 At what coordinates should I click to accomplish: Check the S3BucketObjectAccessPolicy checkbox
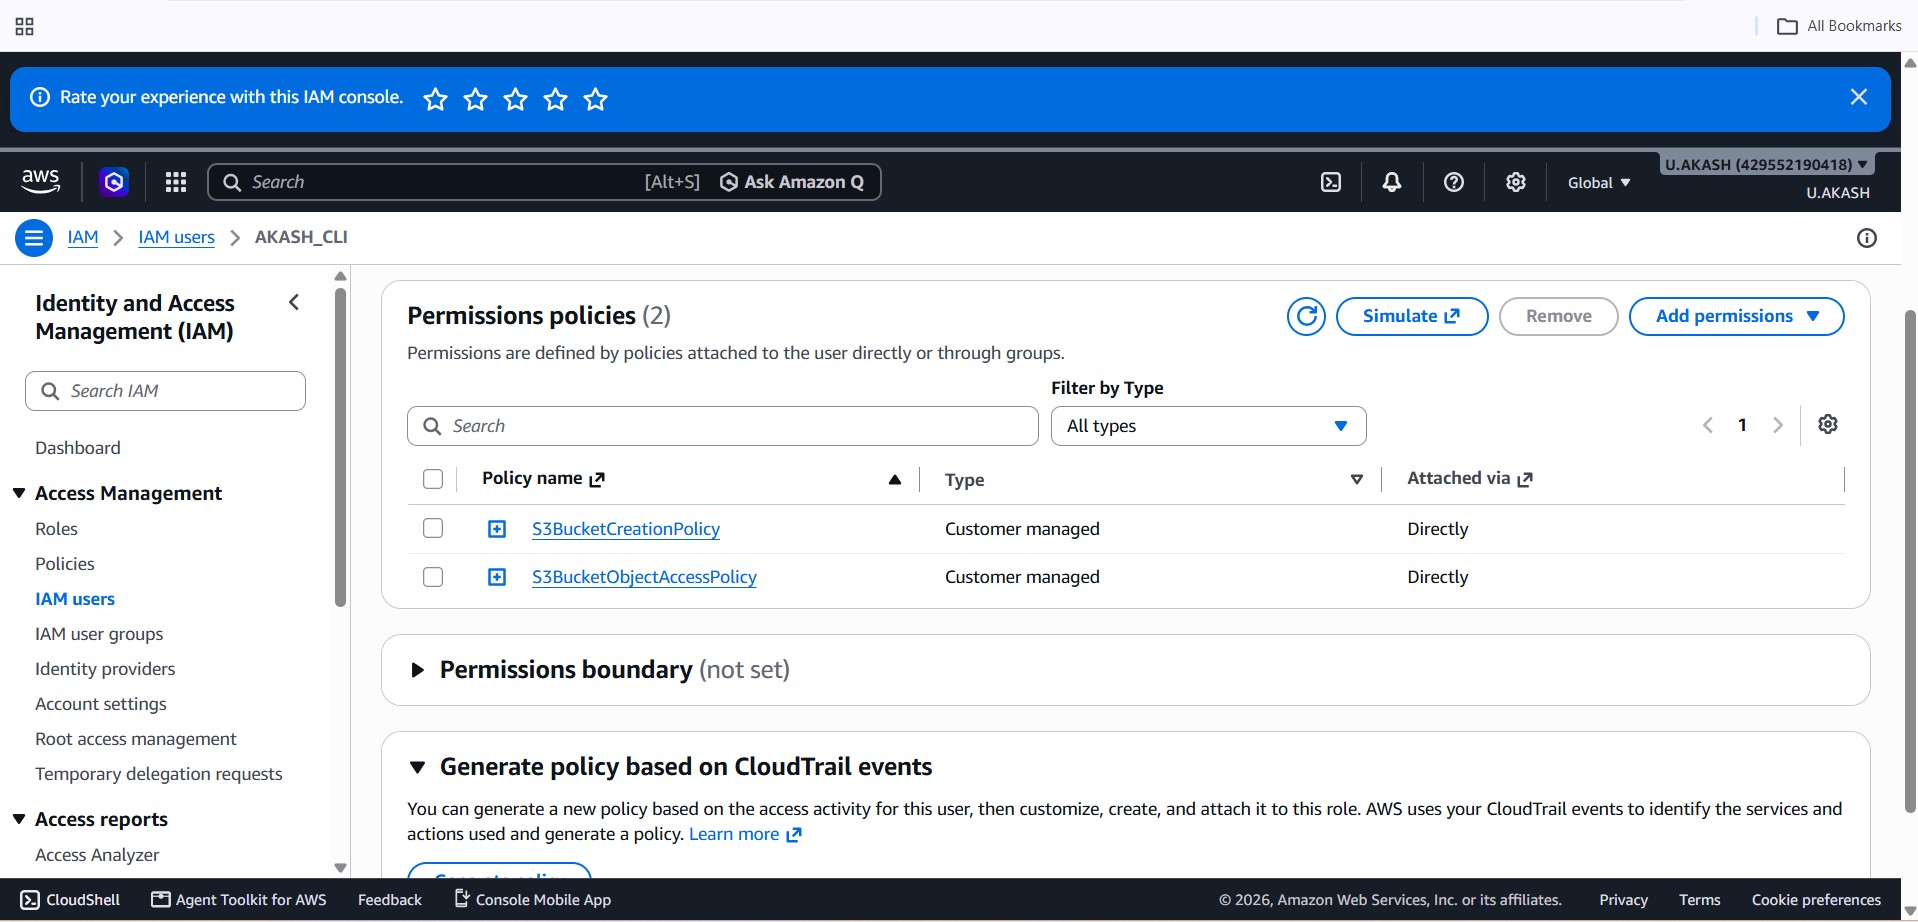[433, 577]
